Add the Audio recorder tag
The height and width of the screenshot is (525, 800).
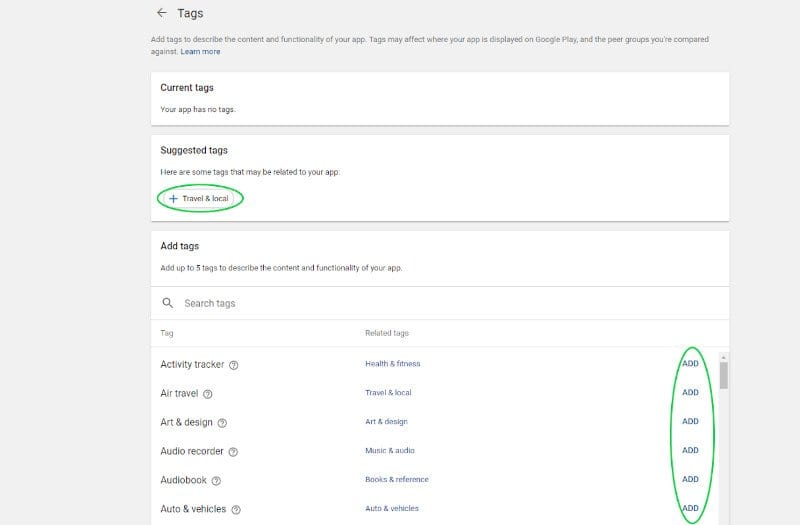click(690, 450)
